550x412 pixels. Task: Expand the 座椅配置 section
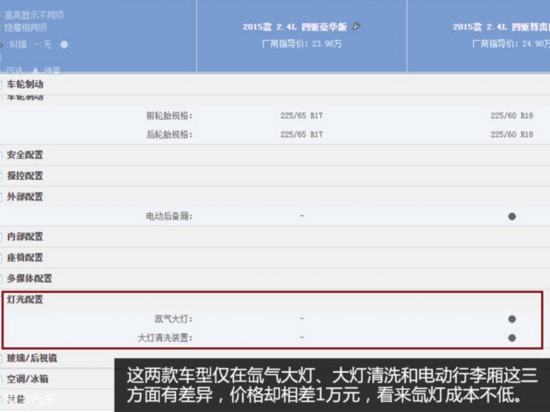(x=25, y=258)
